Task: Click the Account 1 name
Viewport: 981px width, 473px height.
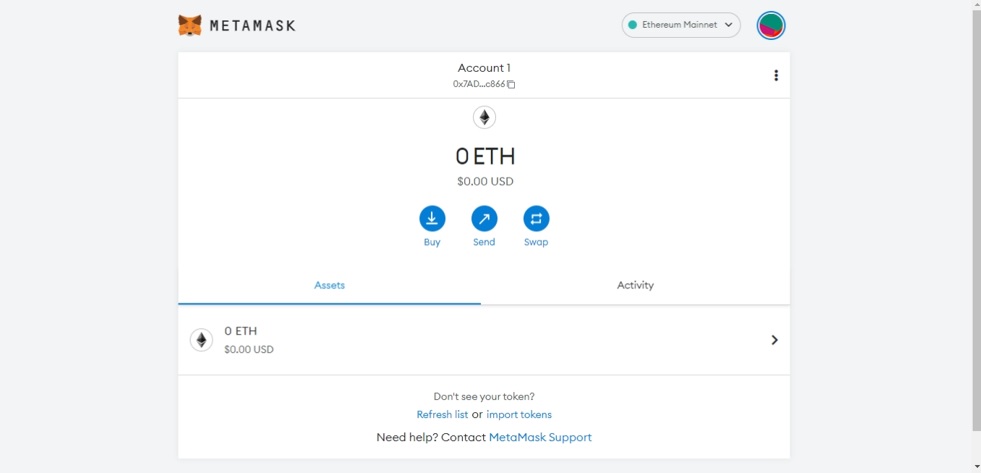Action: pos(484,68)
